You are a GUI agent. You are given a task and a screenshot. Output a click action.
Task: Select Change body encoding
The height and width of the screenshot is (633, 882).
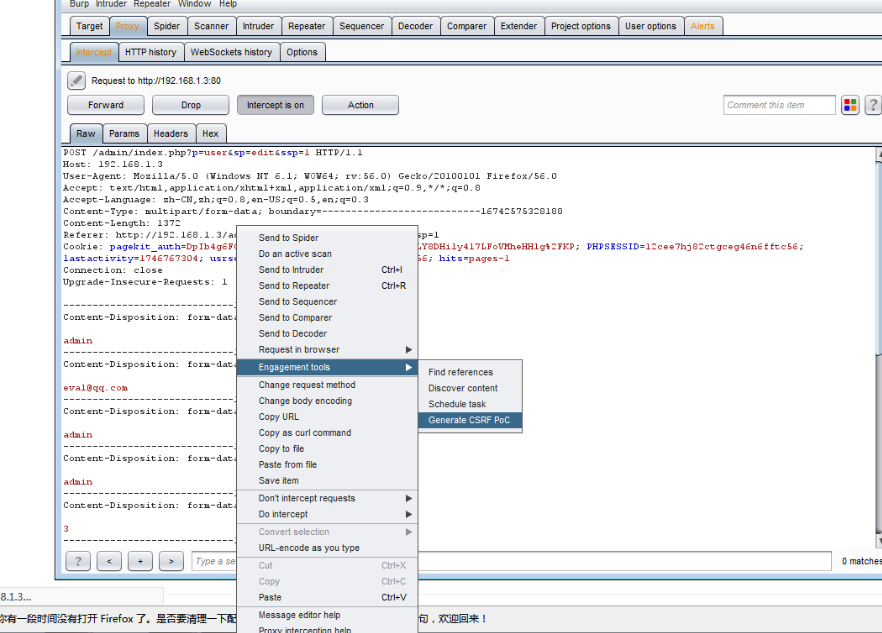point(327,401)
